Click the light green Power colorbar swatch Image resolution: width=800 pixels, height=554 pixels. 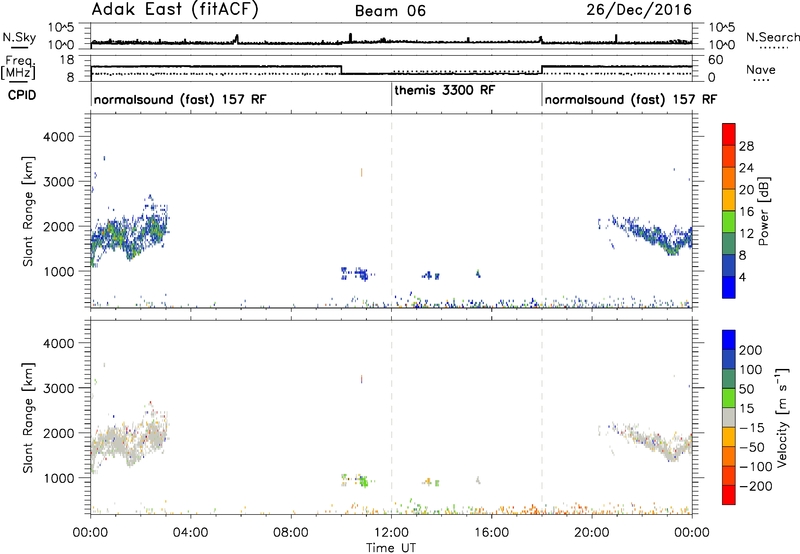(x=729, y=221)
